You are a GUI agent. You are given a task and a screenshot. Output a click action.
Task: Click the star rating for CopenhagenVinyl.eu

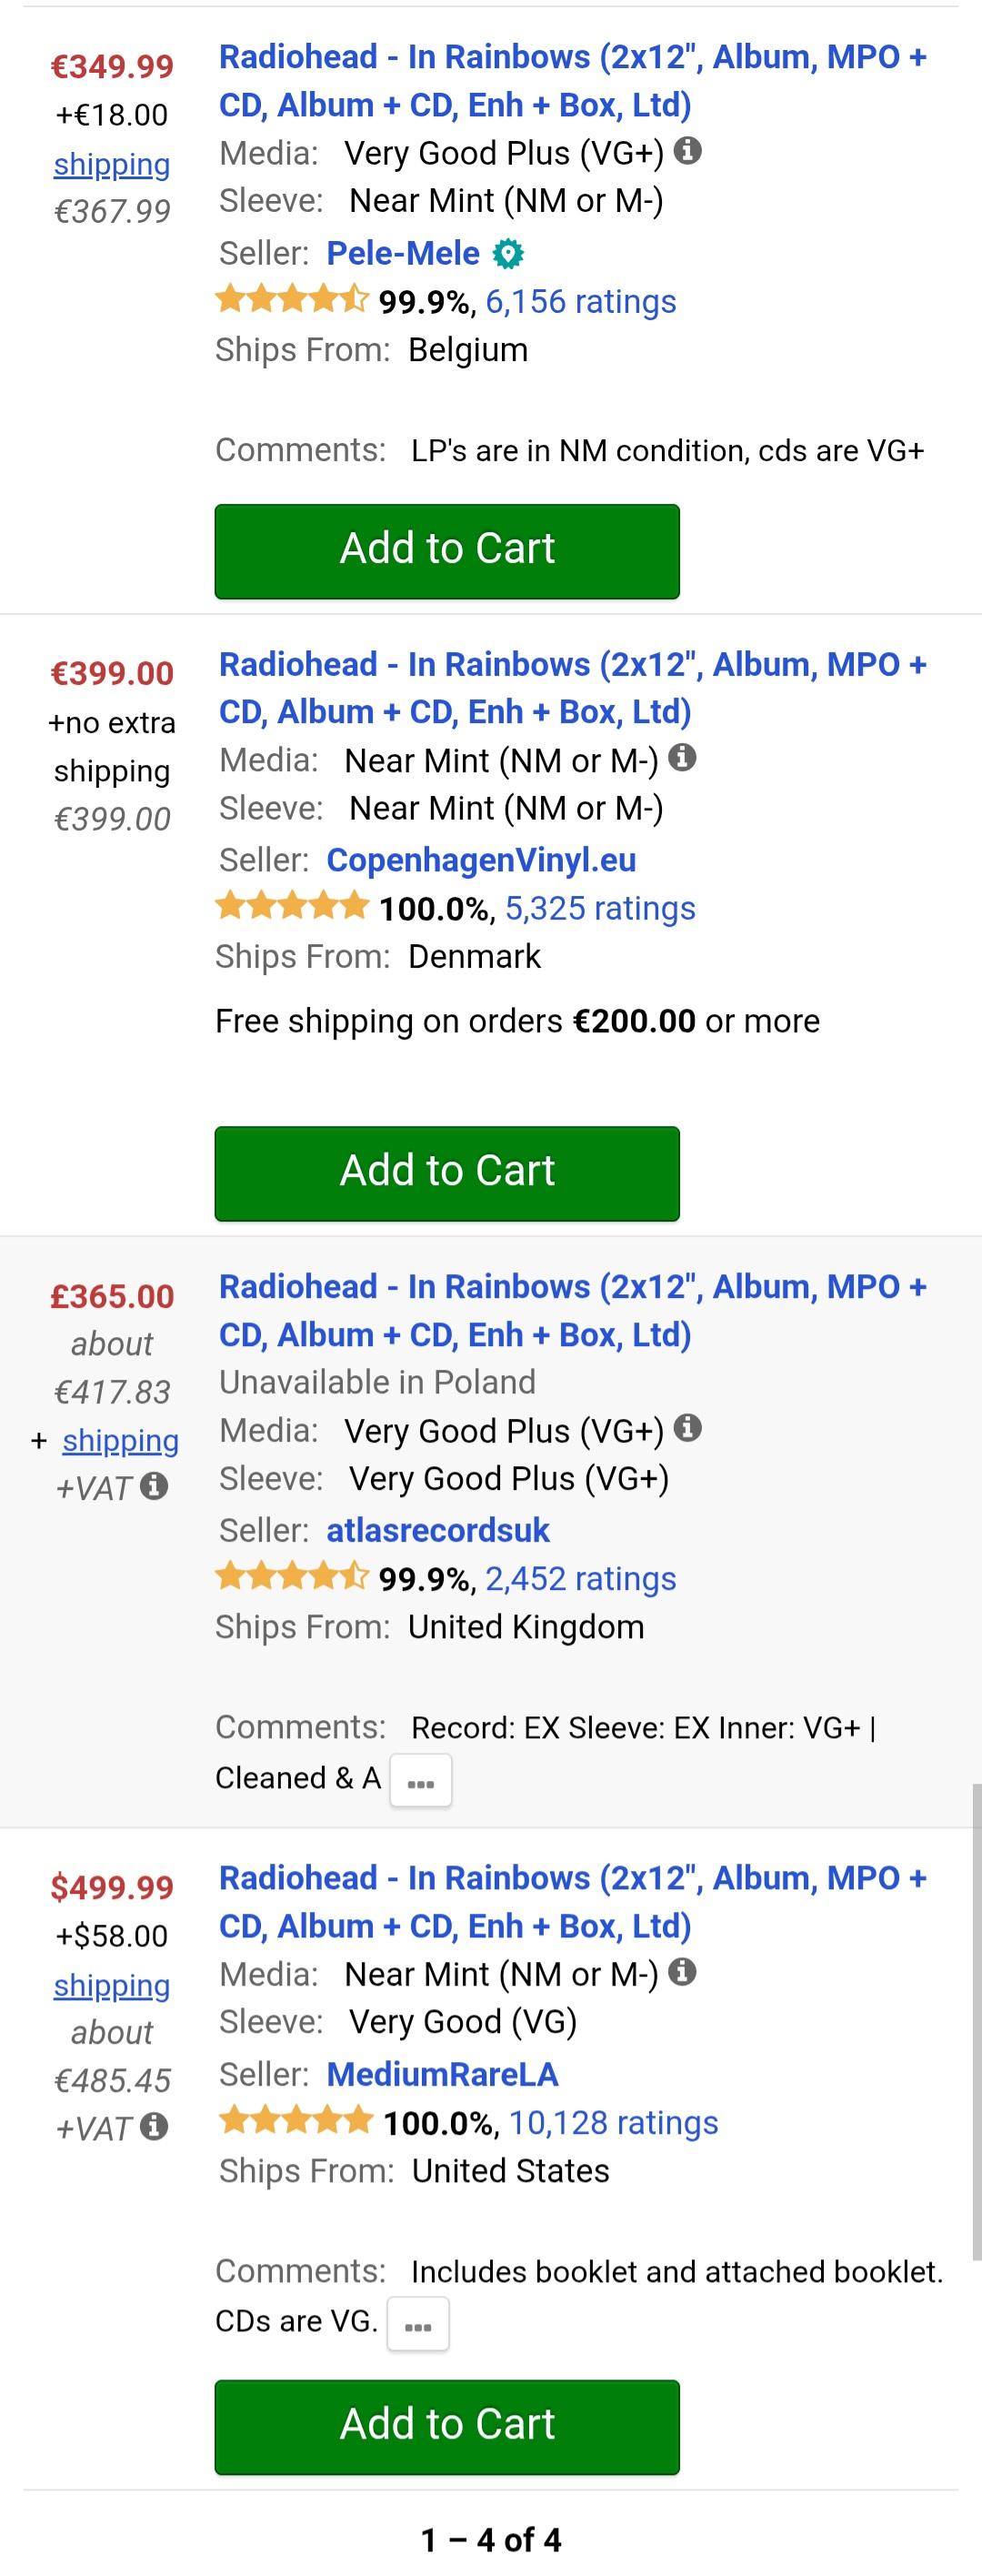[292, 907]
